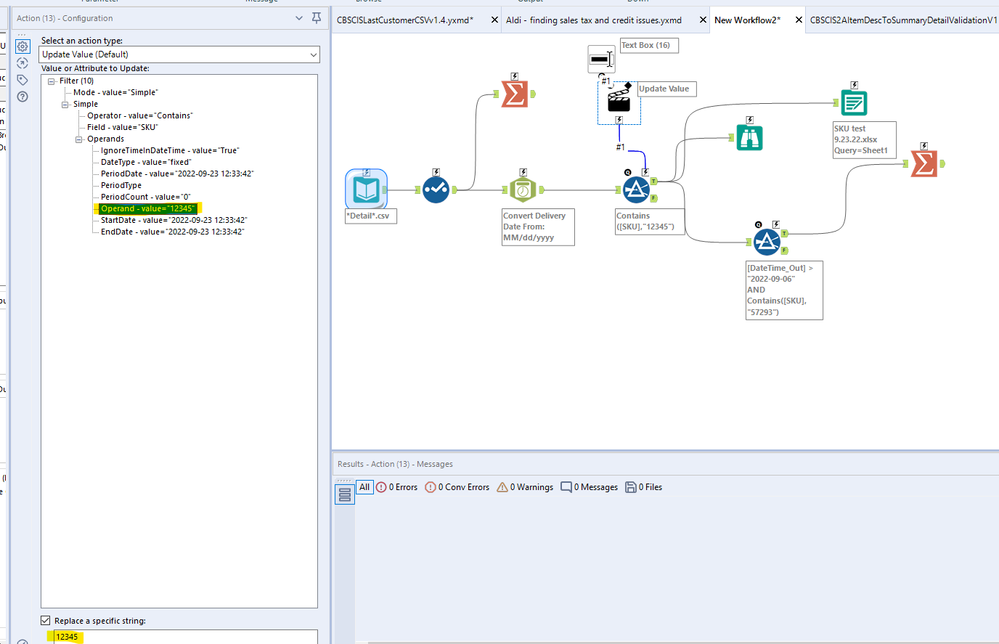Select the upper Summarize tool near Select
Screen dimensions: 999x644
tap(515, 94)
